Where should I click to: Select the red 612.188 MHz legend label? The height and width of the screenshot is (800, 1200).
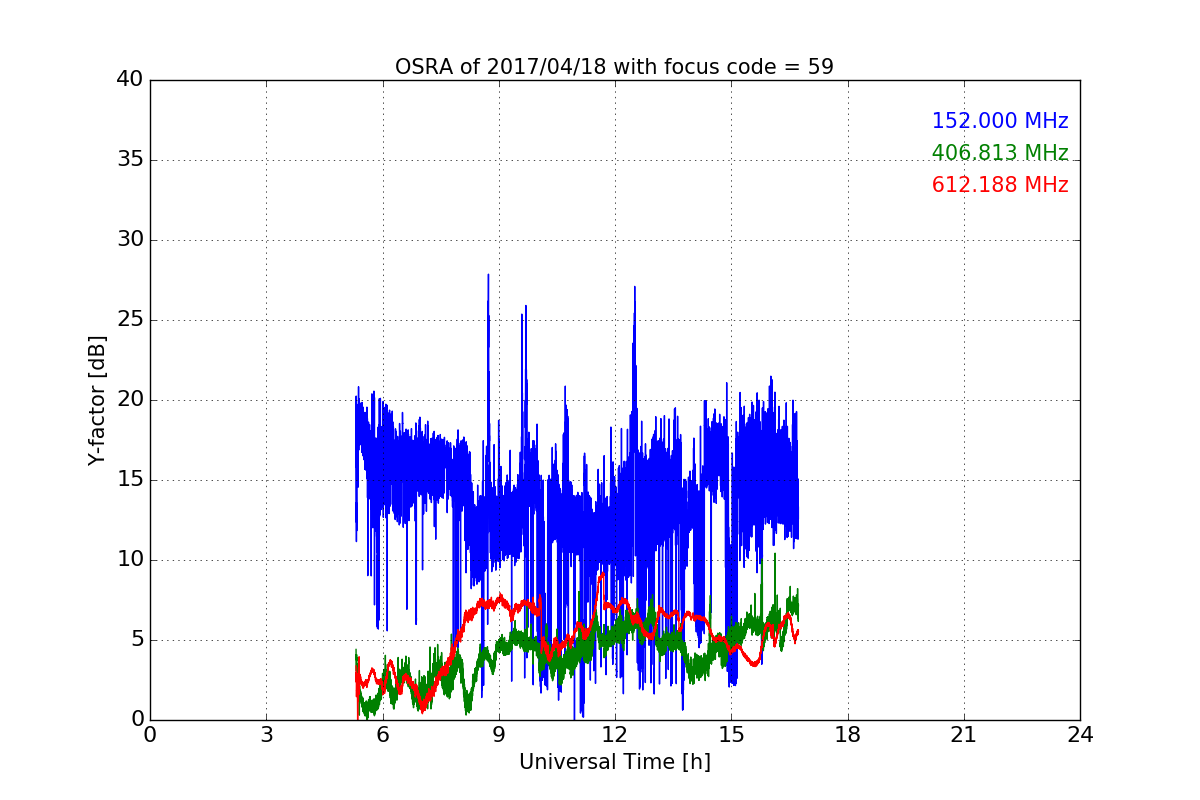point(1000,185)
